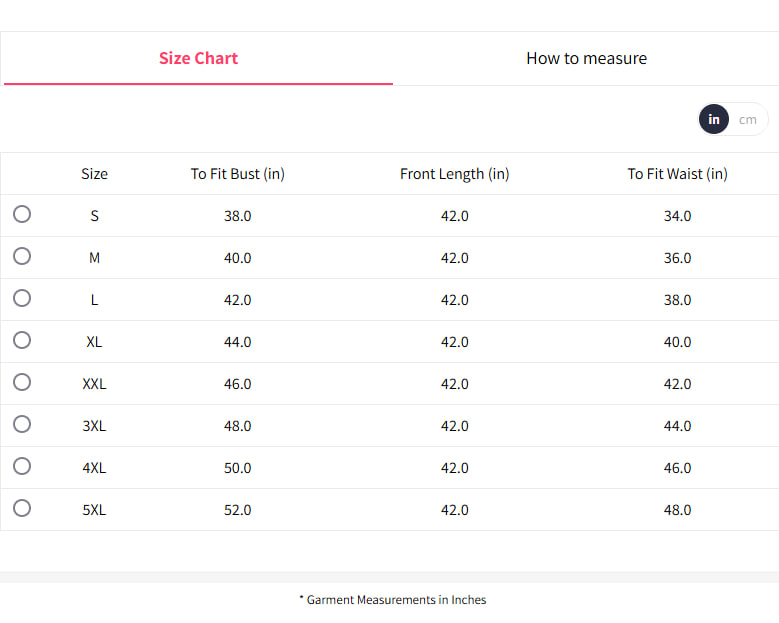Select size XL radio button

(x=22, y=340)
